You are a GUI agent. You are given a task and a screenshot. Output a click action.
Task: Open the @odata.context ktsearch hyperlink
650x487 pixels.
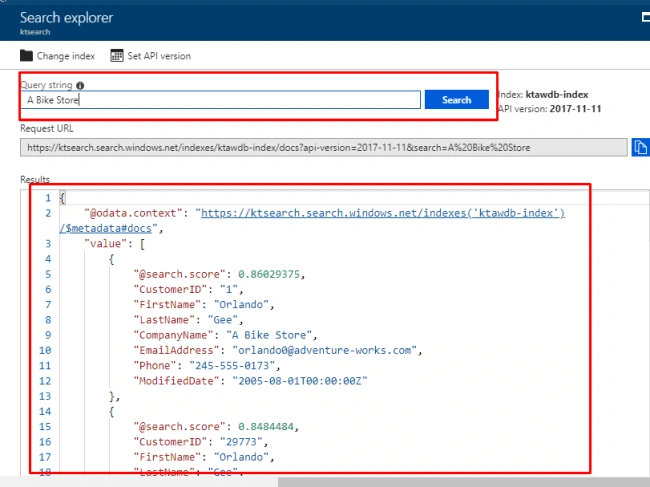[383, 213]
